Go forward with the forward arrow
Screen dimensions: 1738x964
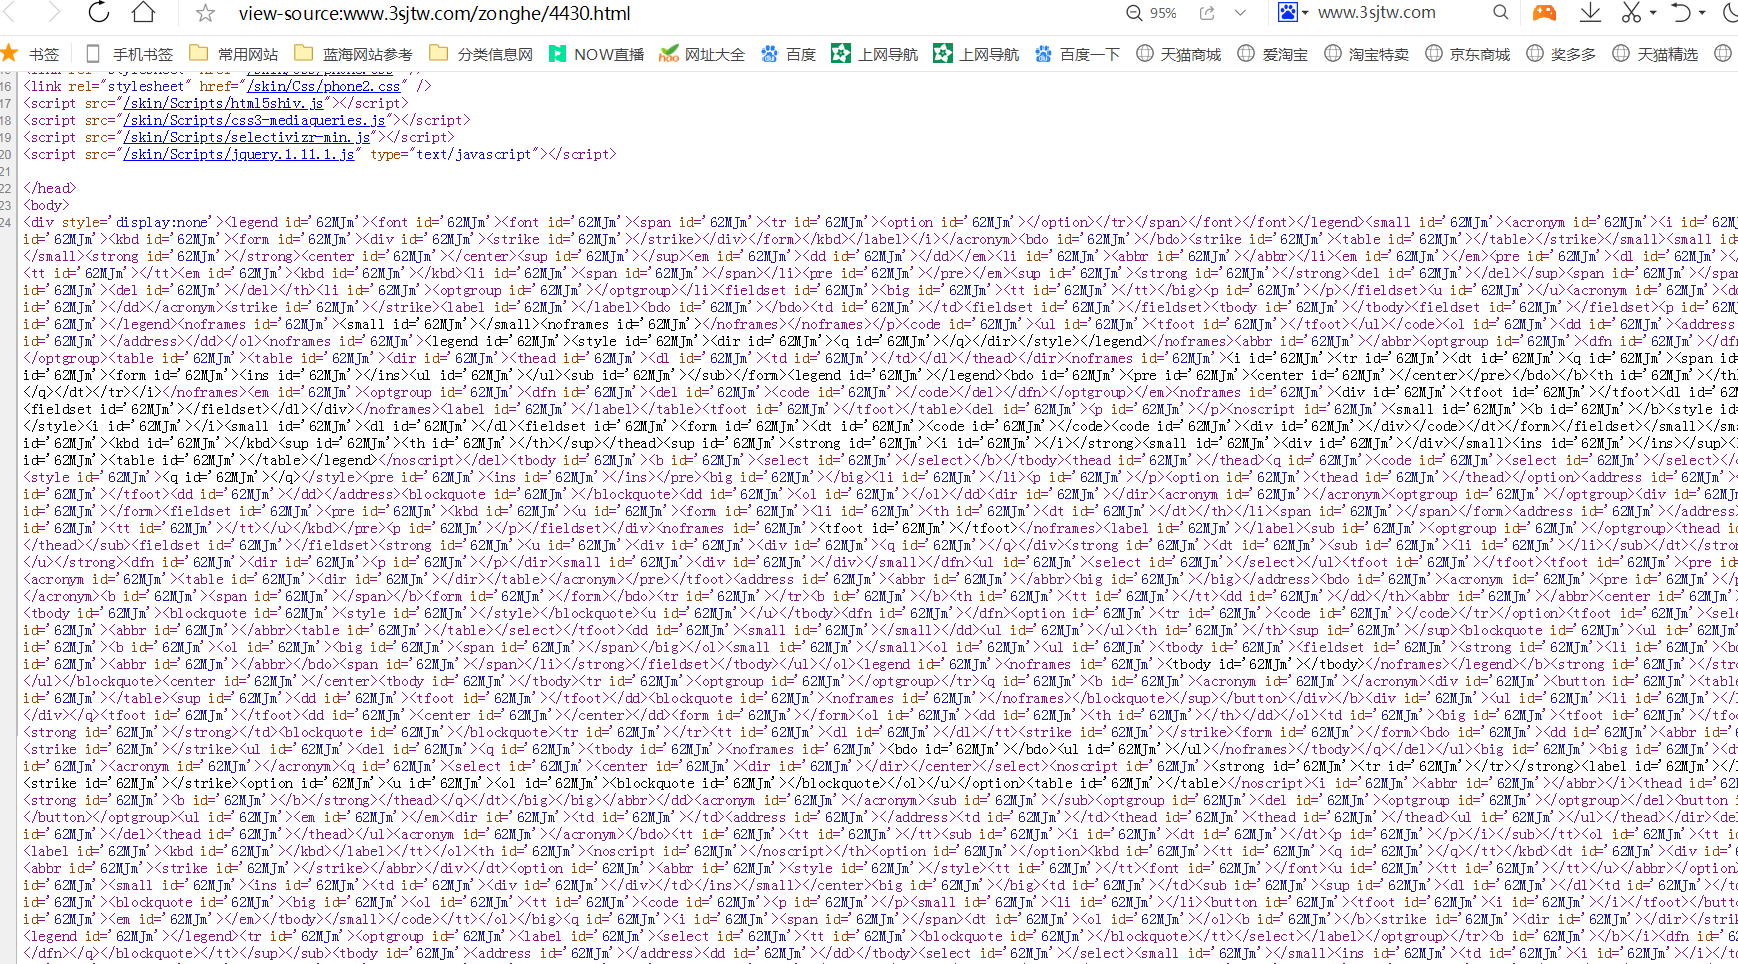click(x=53, y=13)
